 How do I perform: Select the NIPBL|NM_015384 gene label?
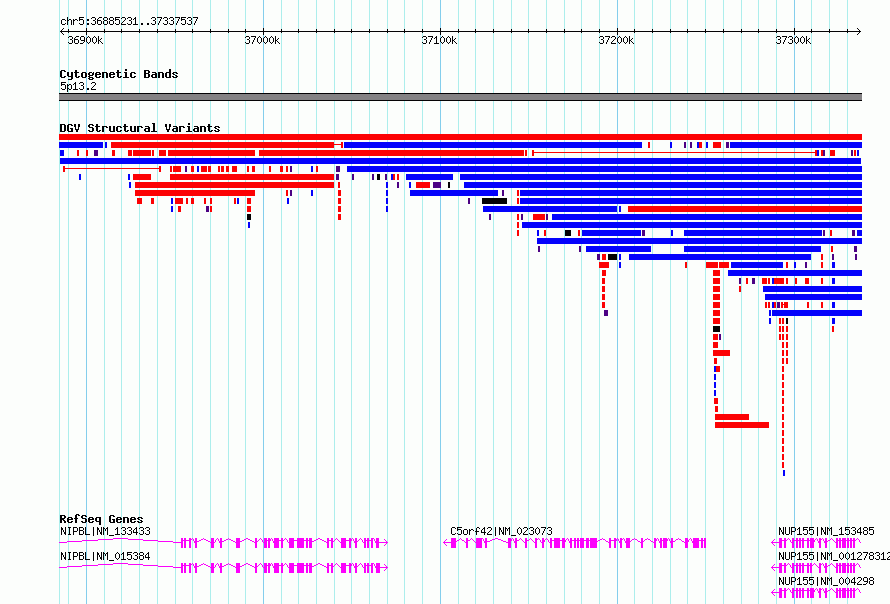click(106, 556)
